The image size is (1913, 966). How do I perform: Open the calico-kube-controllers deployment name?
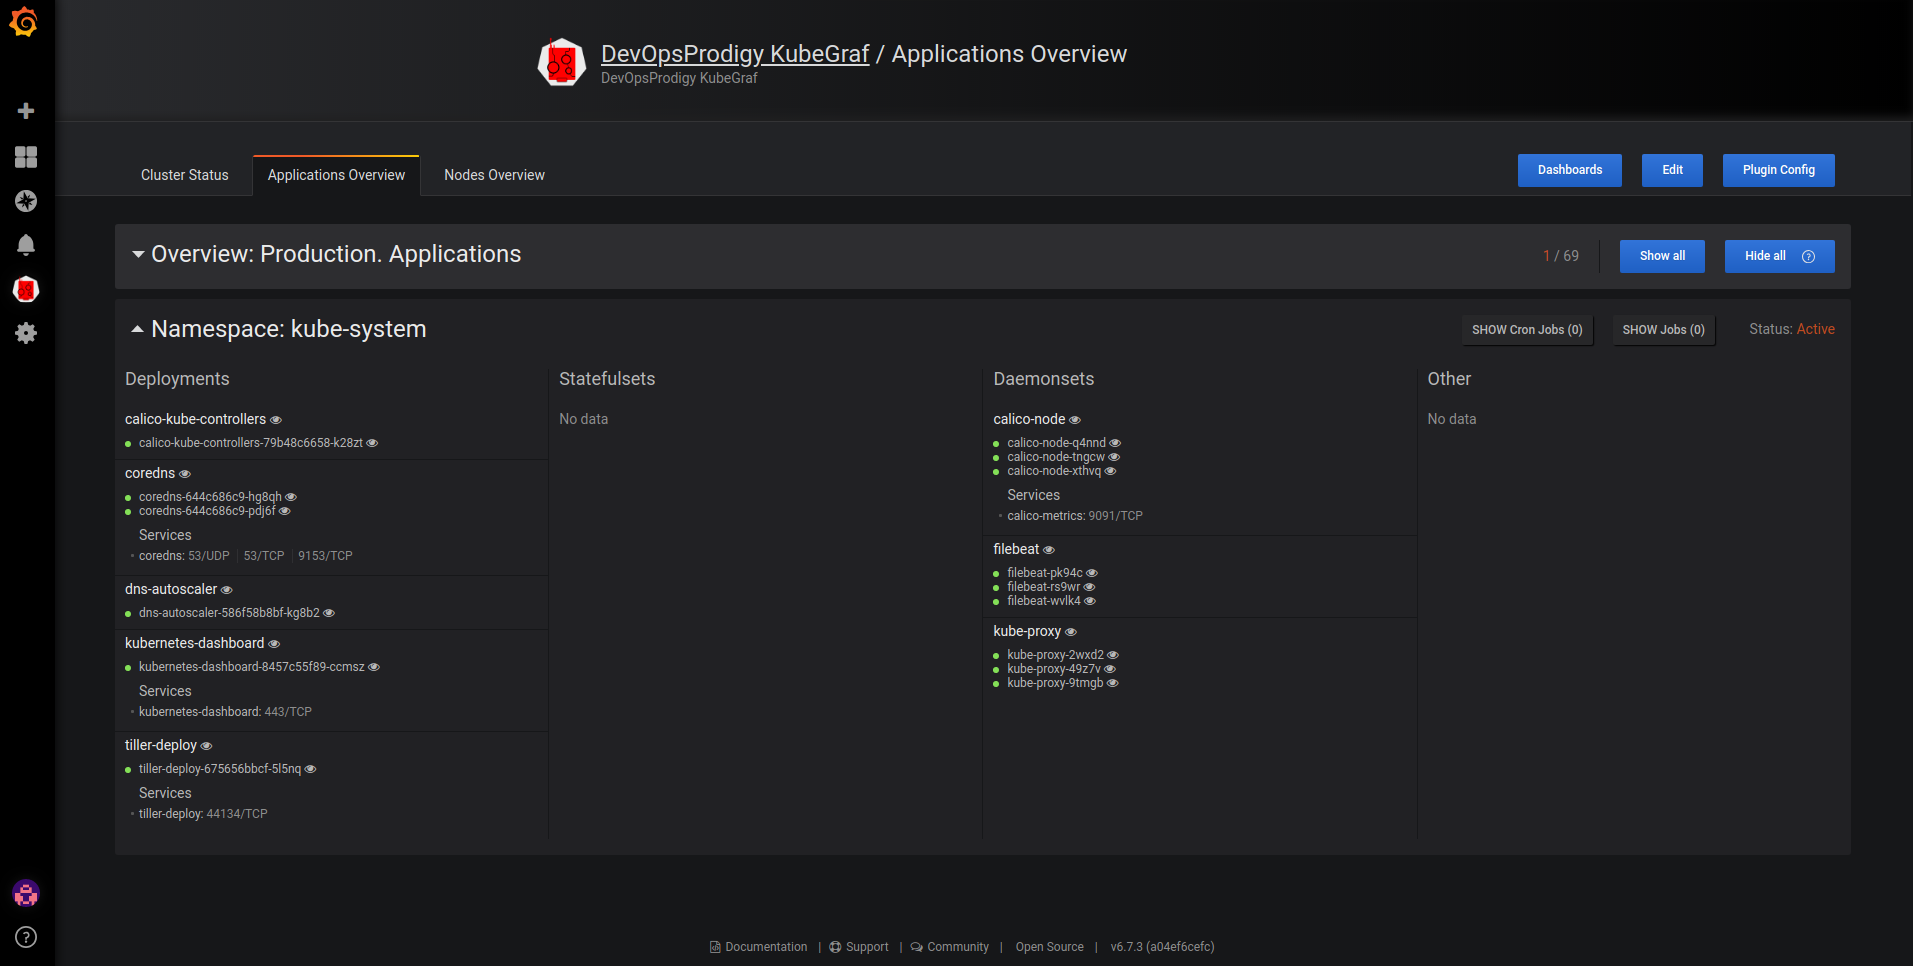196,419
